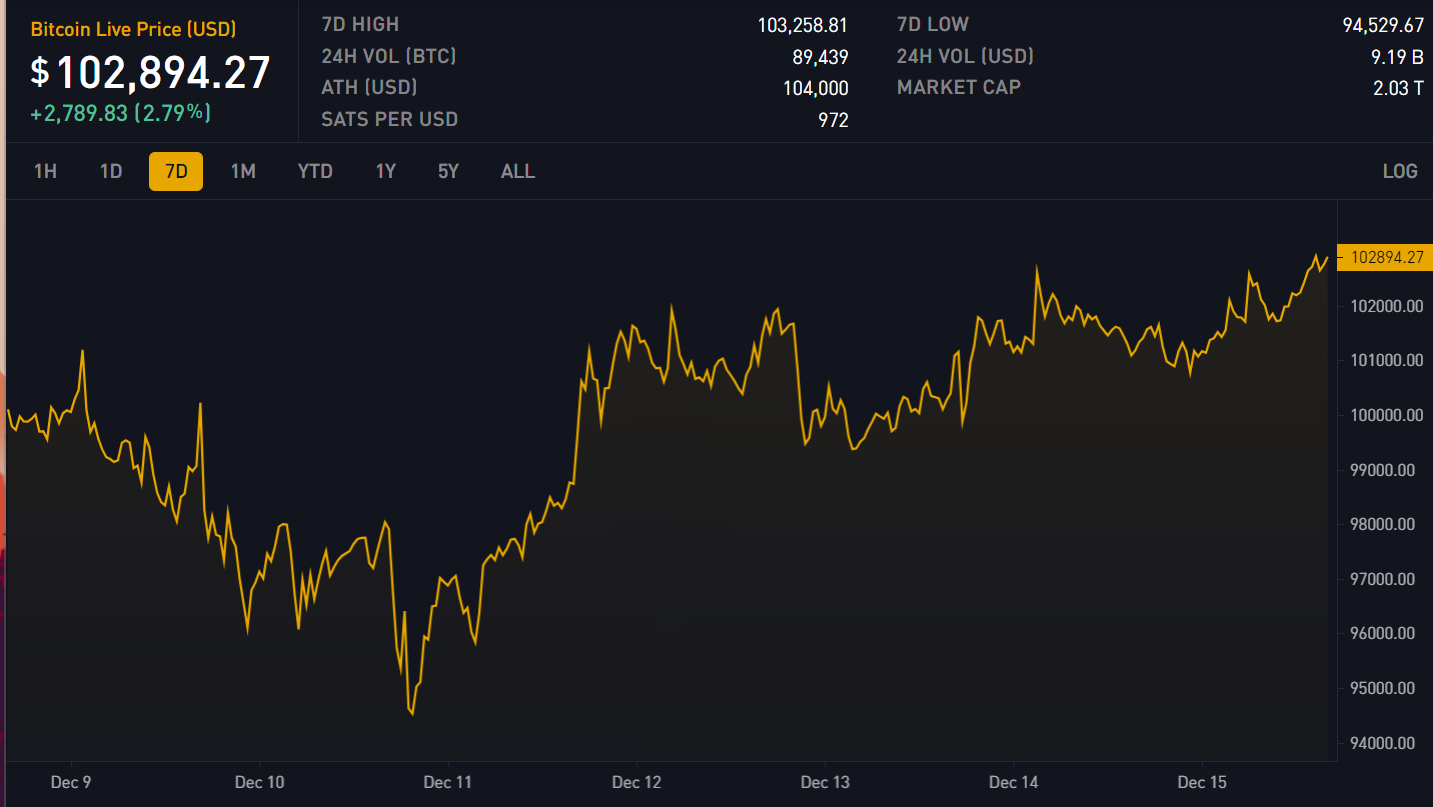The width and height of the screenshot is (1433, 807).
Task: Click the 7D HIGH label
Action: pyautogui.click(x=360, y=24)
